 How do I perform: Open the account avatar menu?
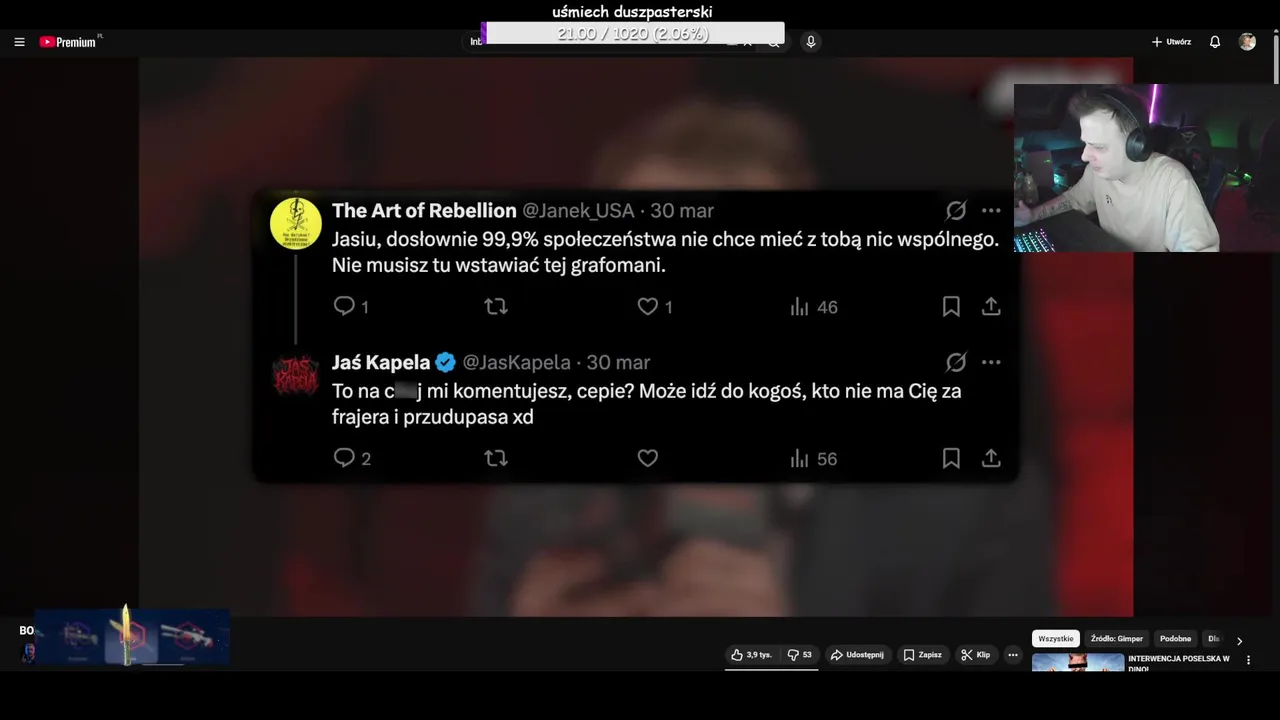tap(1247, 42)
